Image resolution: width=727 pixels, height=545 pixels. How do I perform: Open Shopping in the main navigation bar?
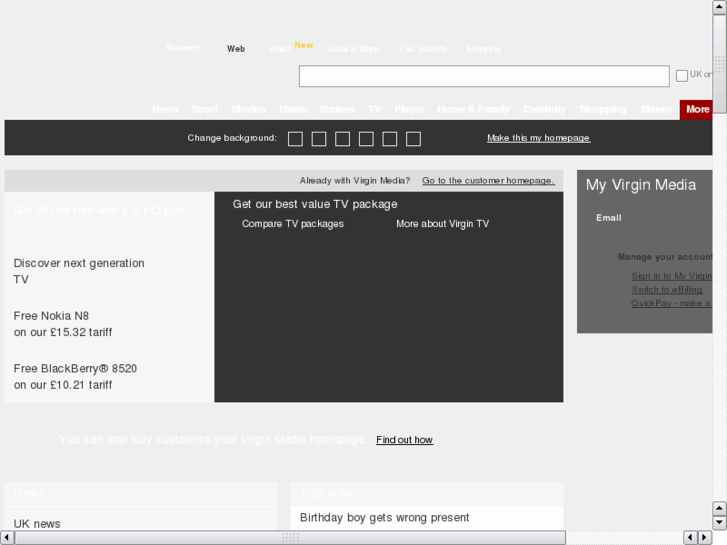[x=603, y=109]
